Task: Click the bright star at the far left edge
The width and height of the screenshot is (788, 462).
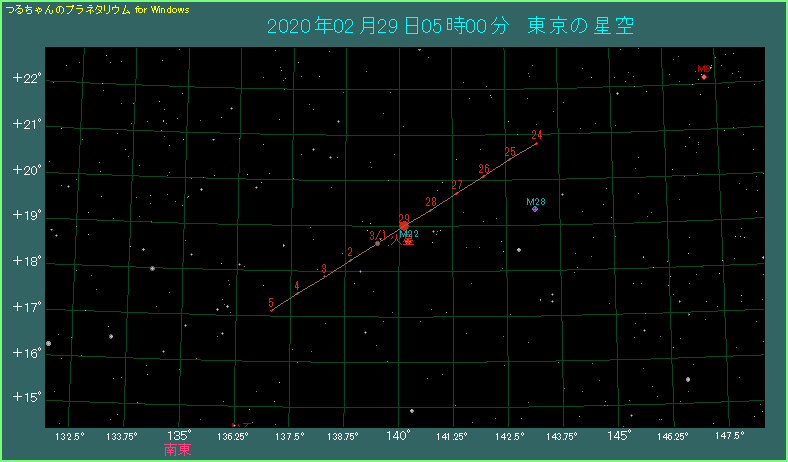Action: click(48, 343)
